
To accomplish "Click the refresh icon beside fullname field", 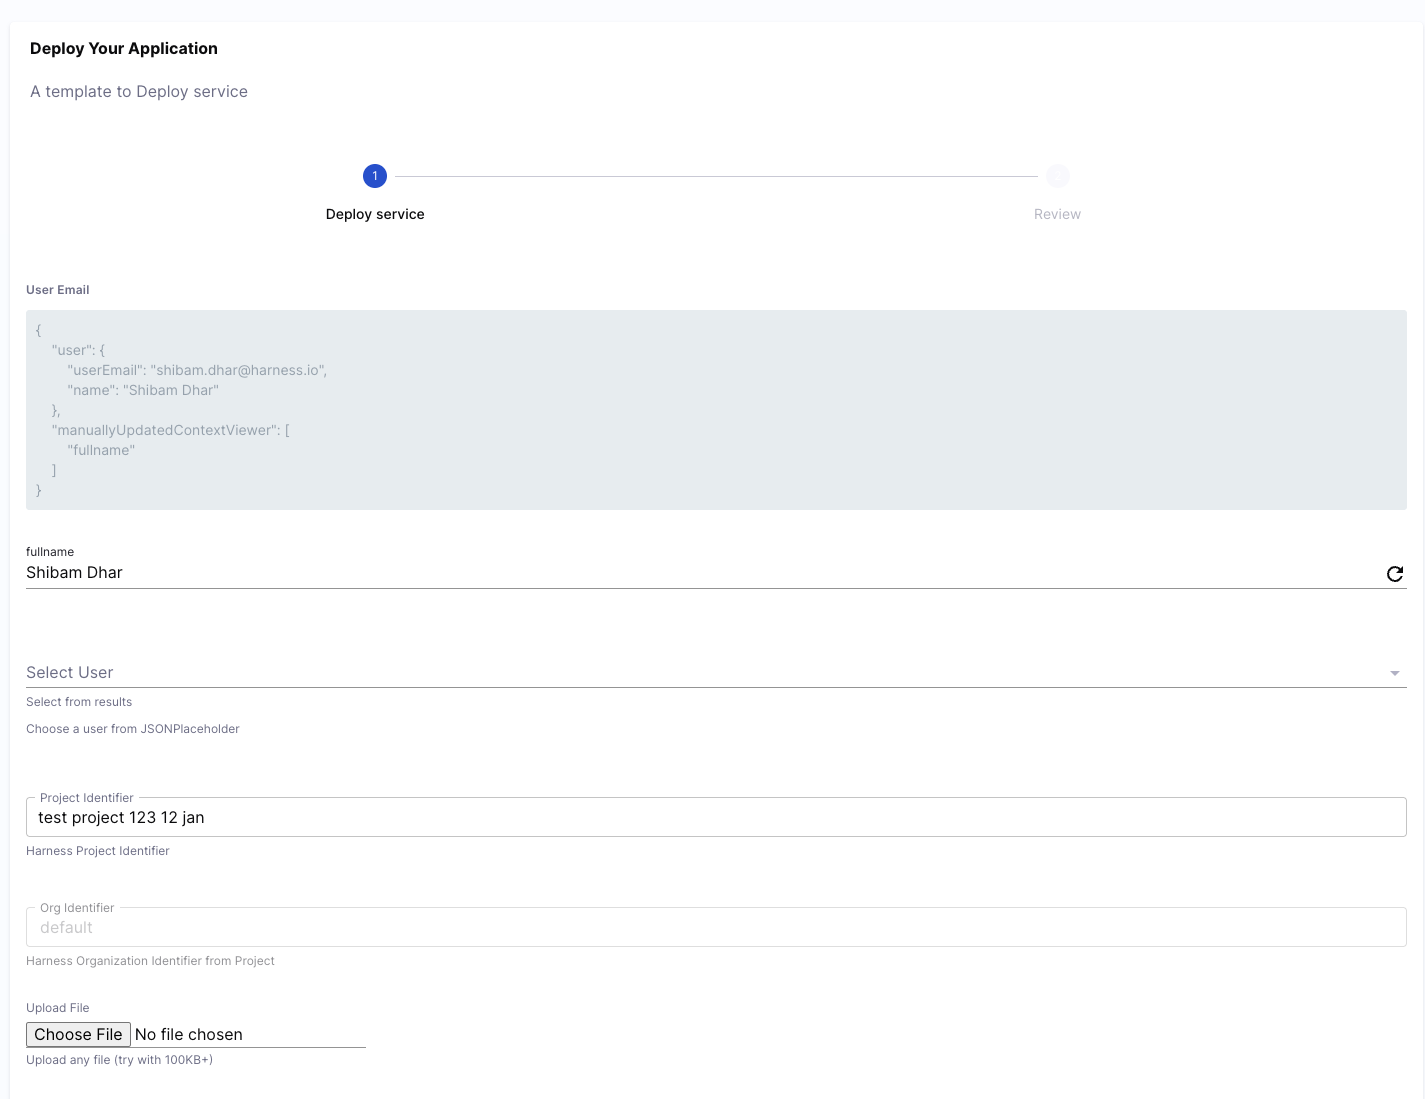I will click(1394, 574).
